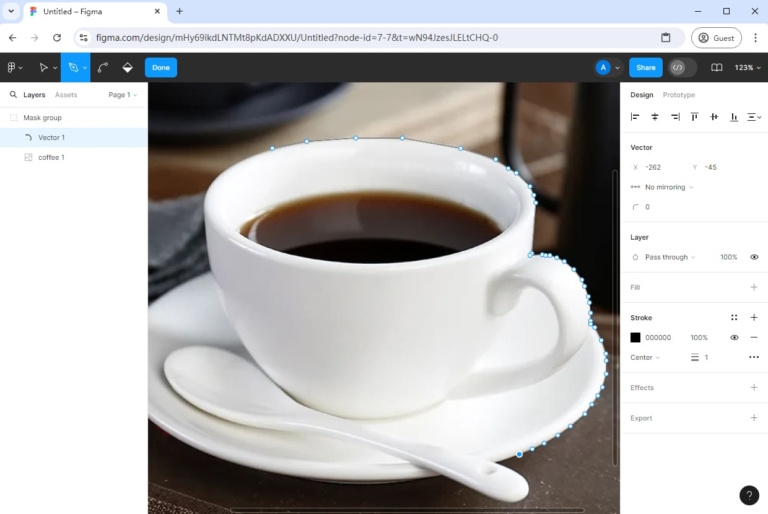
Task: Open the library book icon
Action: (716, 68)
